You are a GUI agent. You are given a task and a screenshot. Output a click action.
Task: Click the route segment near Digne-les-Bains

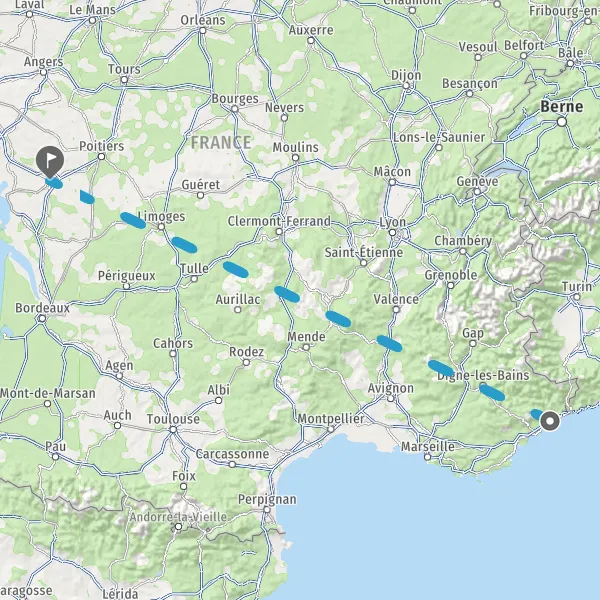[492, 393]
